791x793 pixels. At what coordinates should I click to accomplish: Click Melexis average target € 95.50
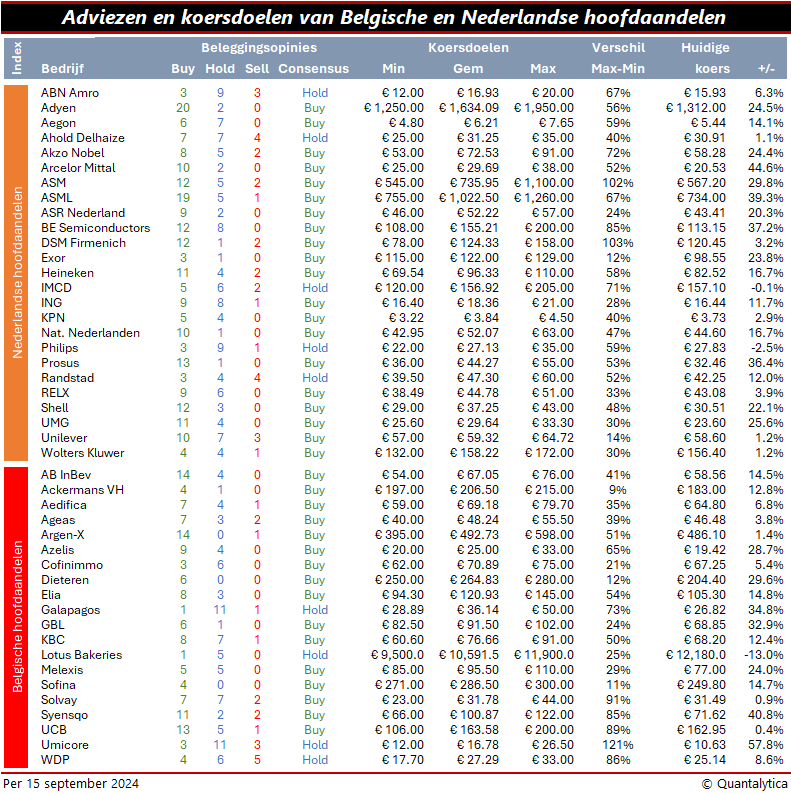click(x=477, y=670)
